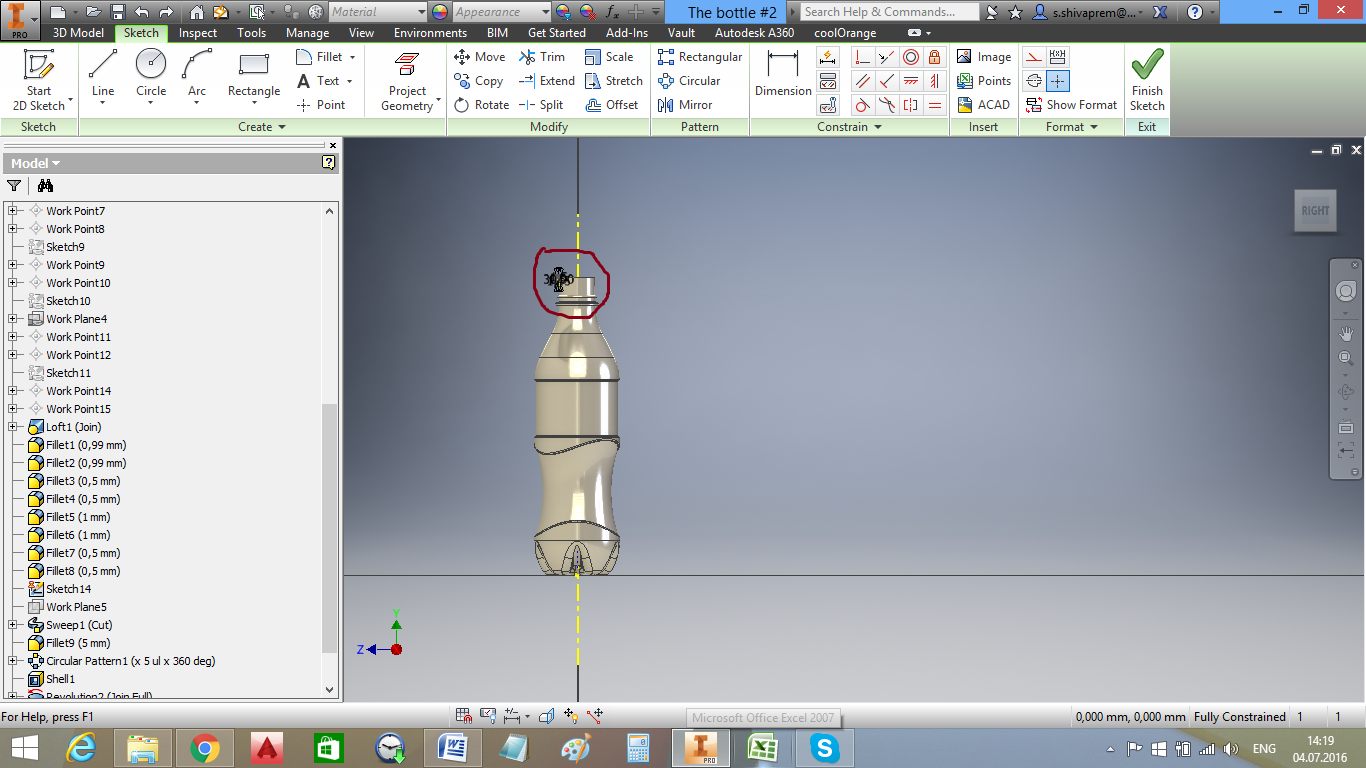This screenshot has width=1366, height=768.
Task: Open the fx Parameters icon
Action: tap(613, 12)
